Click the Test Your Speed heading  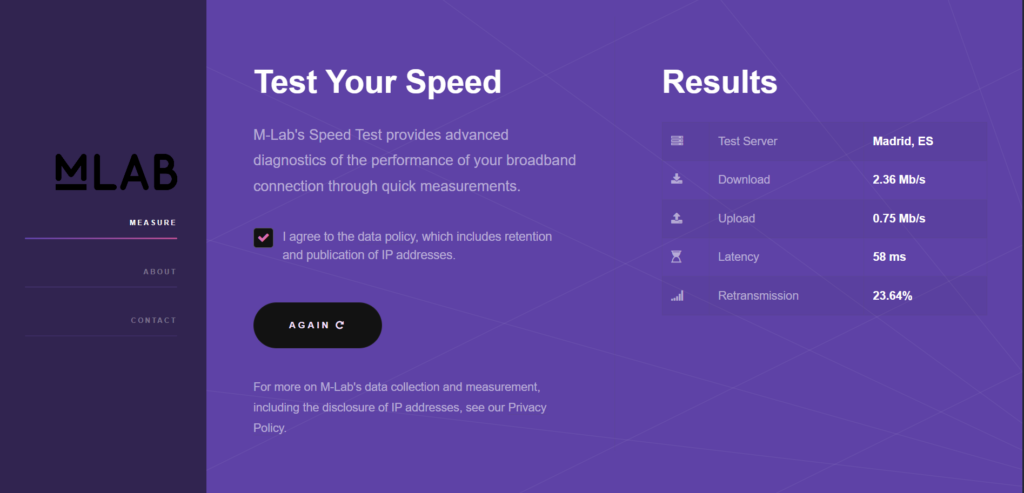coord(377,82)
